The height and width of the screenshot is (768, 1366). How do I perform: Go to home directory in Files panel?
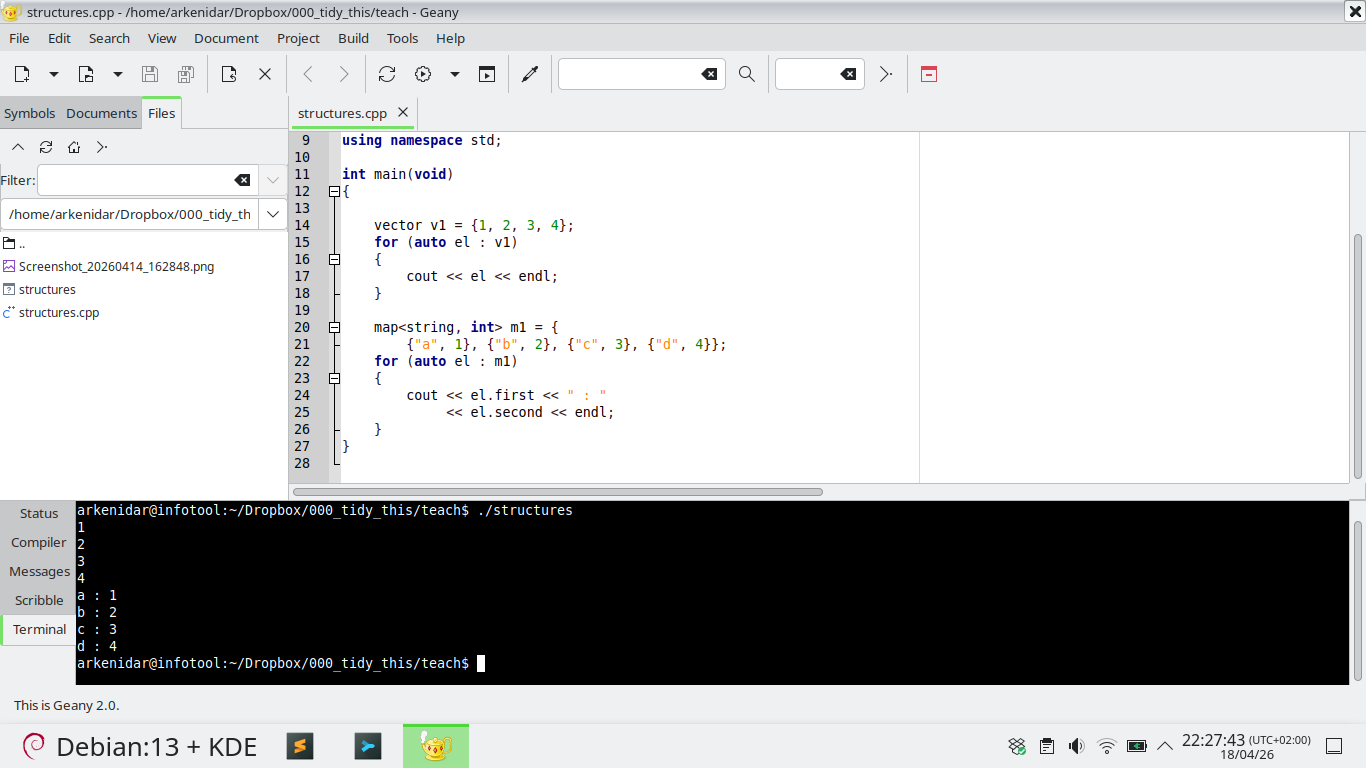[74, 147]
